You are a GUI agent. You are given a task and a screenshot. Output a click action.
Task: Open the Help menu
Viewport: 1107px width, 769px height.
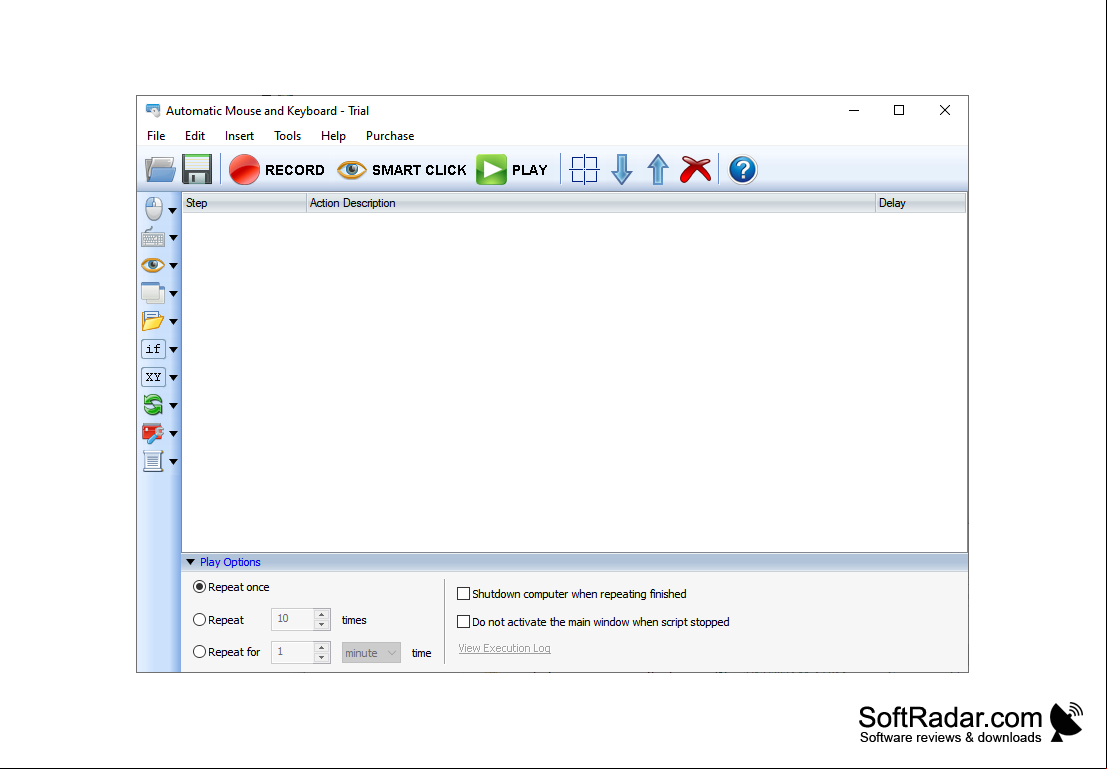pos(333,136)
